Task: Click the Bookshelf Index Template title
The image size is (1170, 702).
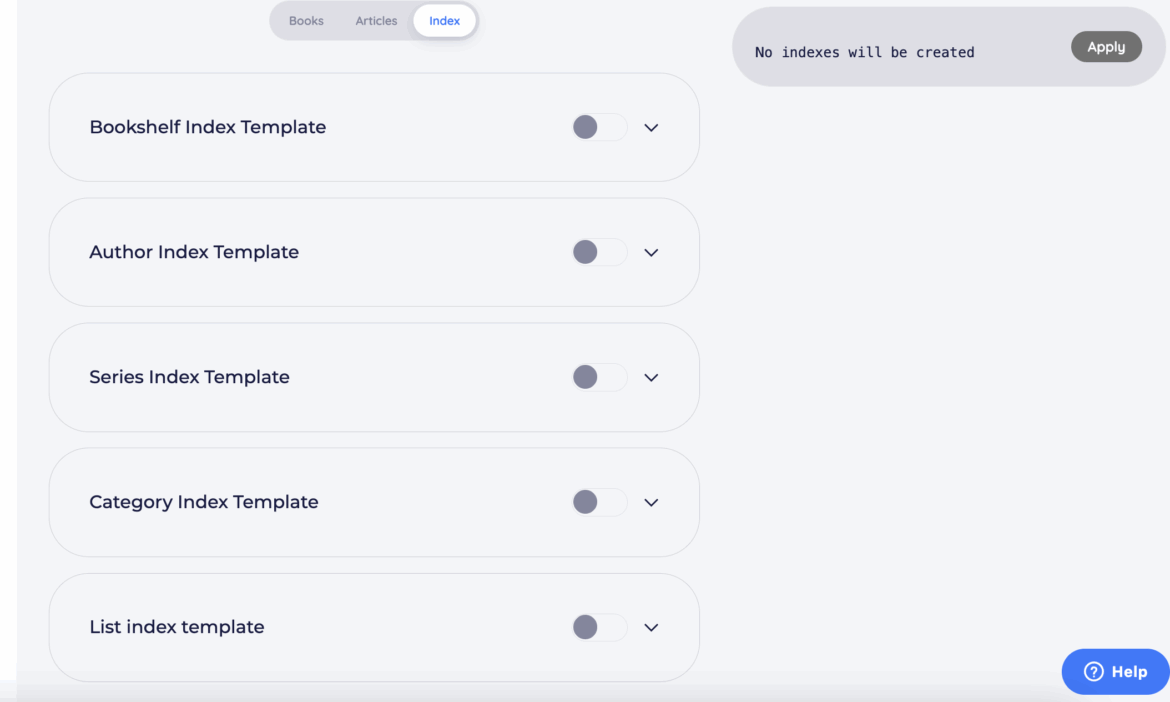Action: point(207,127)
